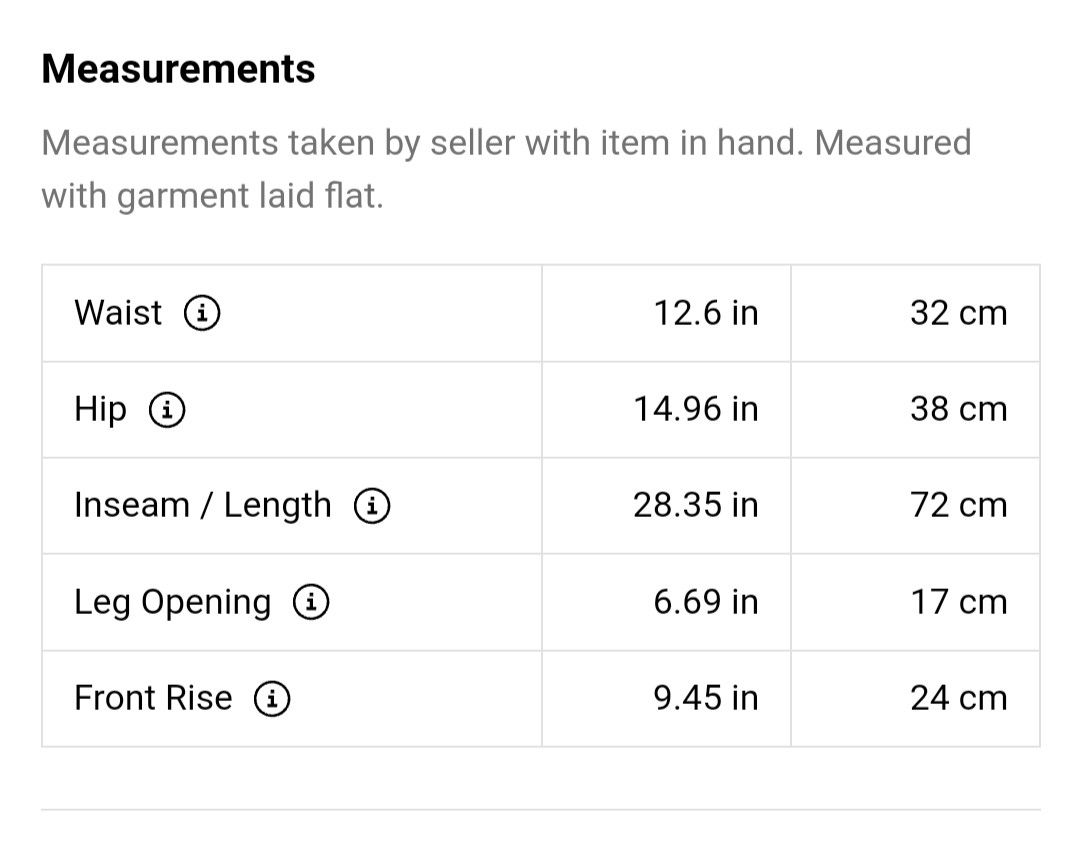Open the Leg Opening info icon

[x=311, y=602]
